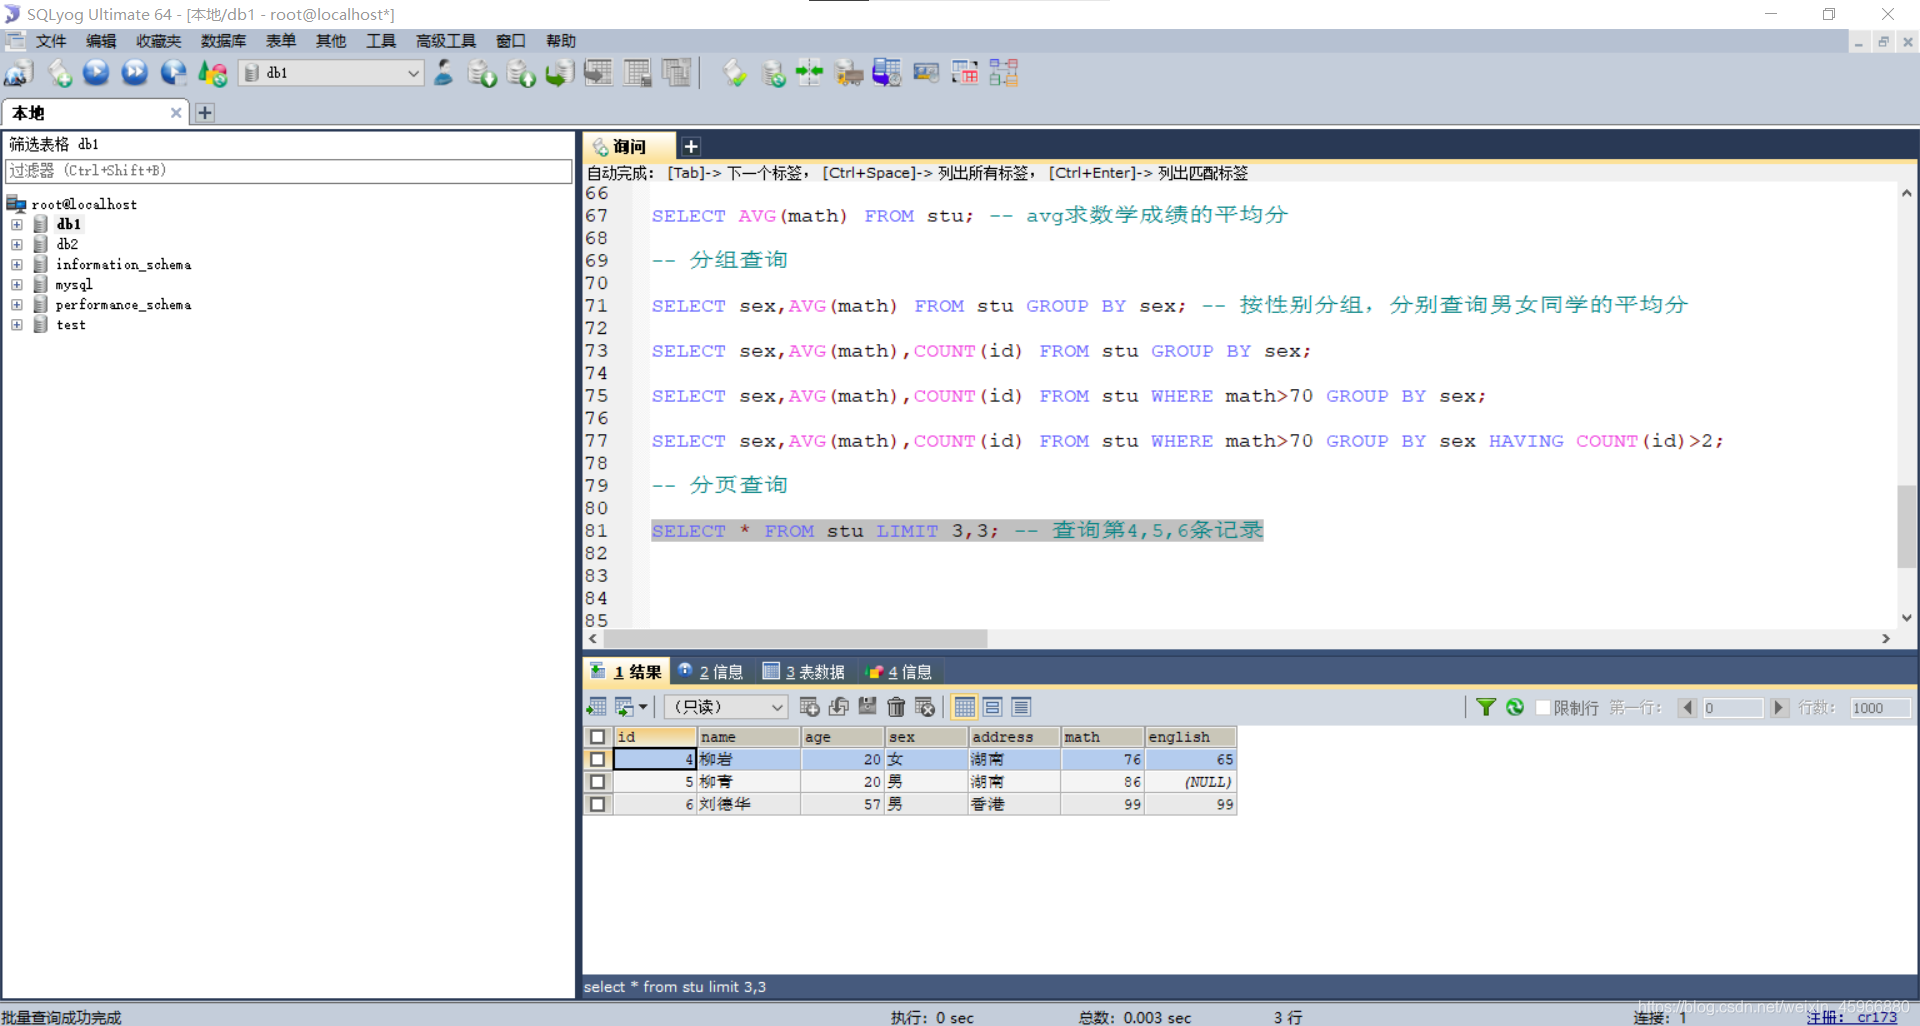
Task: Select the 1 结果 tab
Action: (x=626, y=672)
